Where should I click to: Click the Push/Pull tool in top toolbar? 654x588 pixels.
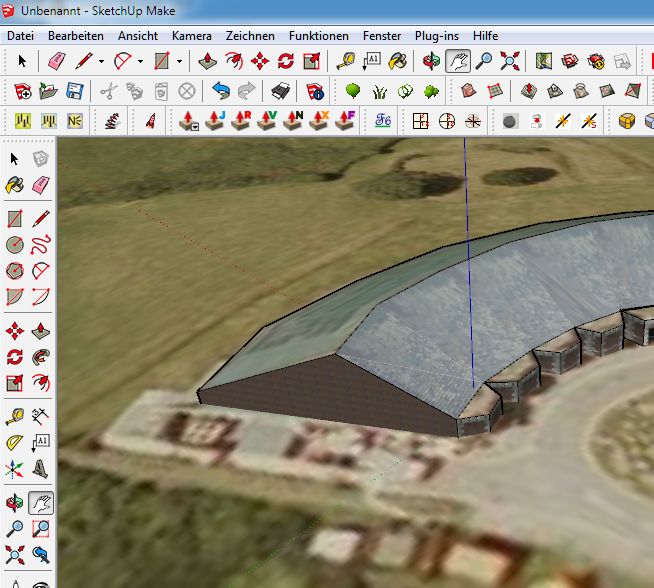click(208, 61)
